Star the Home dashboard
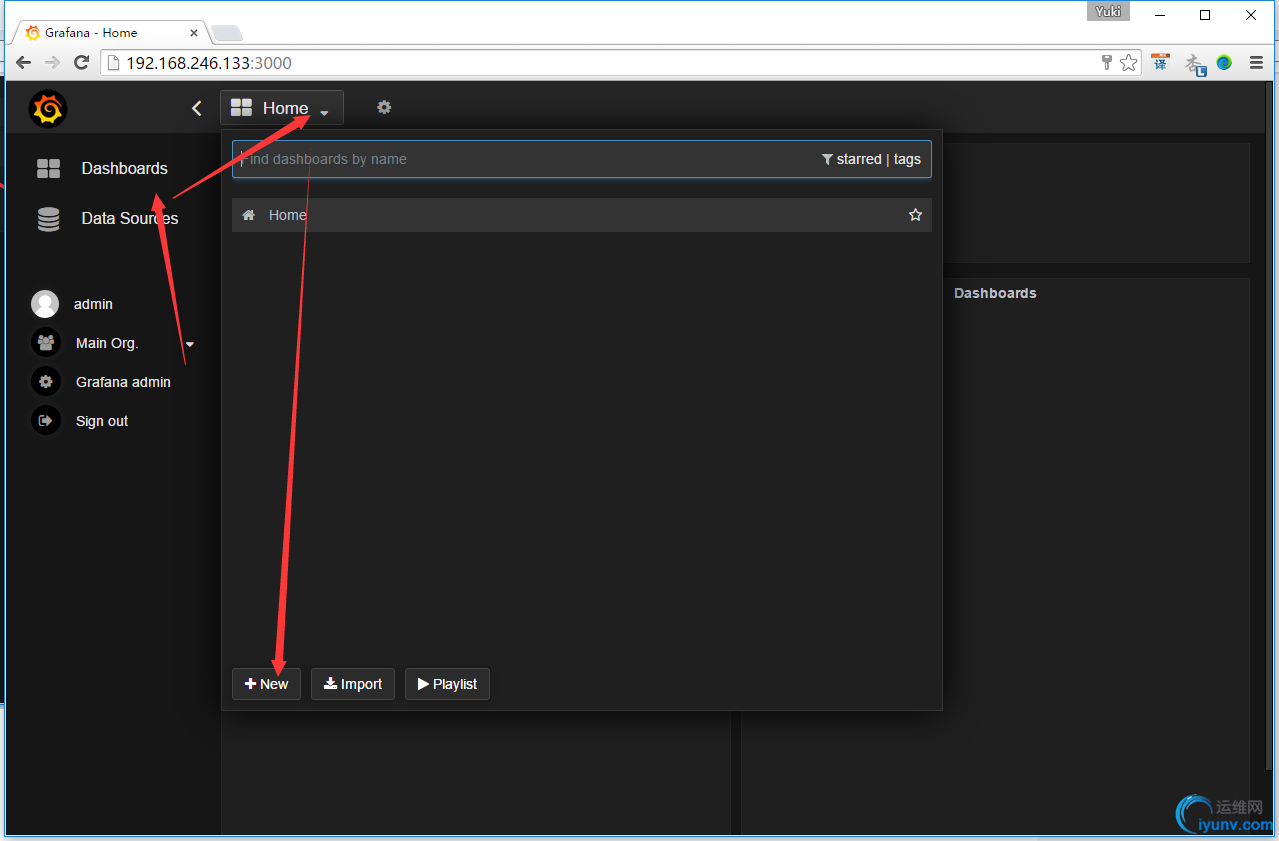This screenshot has width=1279, height=841. [x=915, y=215]
